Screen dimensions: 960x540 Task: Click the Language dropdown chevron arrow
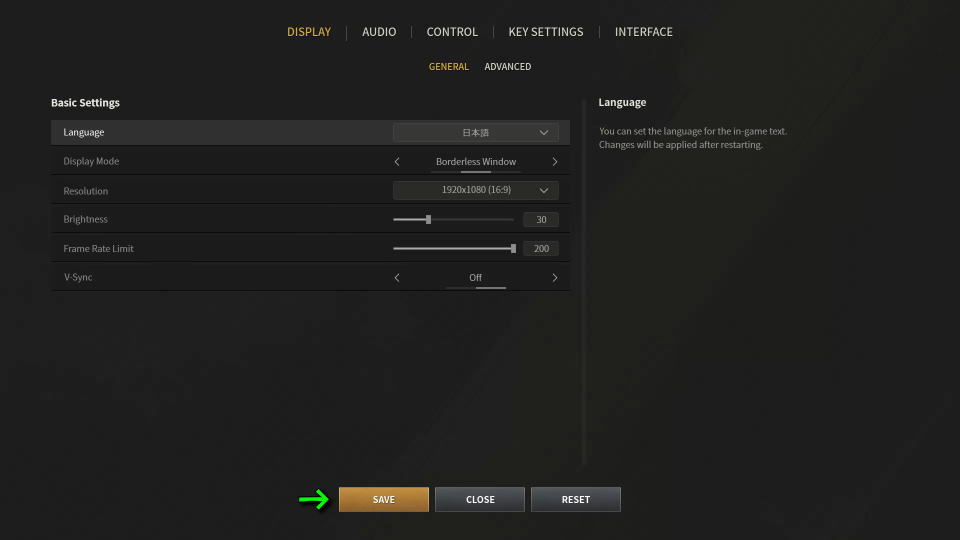coord(544,133)
